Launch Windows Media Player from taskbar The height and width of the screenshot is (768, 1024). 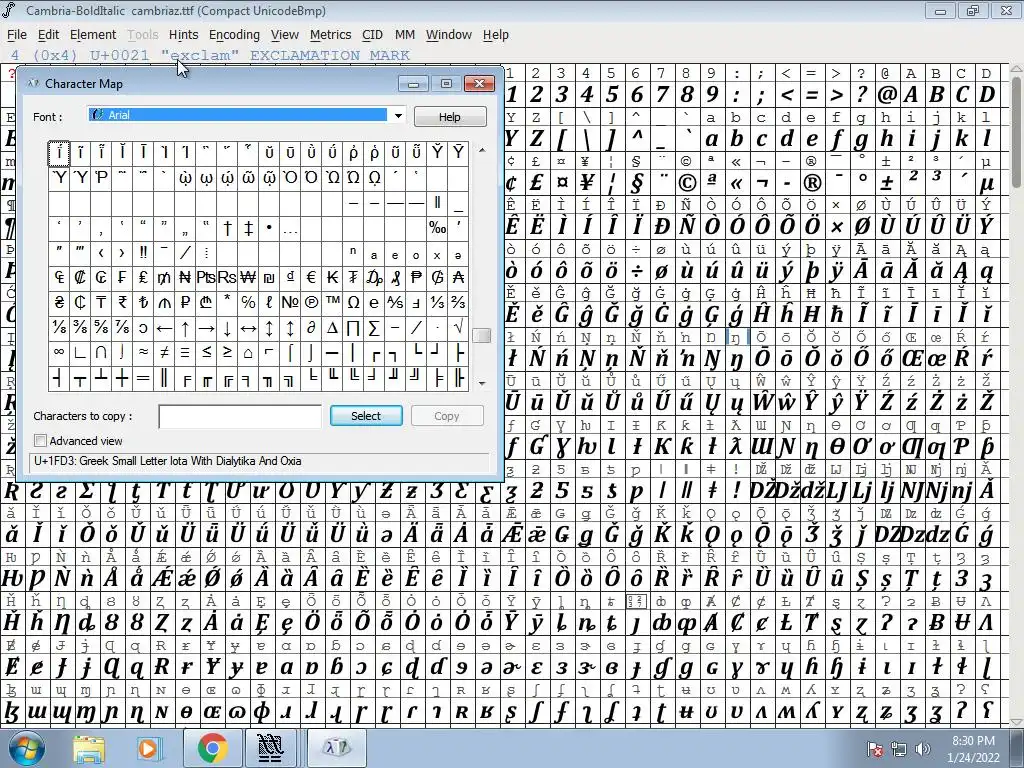pyautogui.click(x=148, y=748)
